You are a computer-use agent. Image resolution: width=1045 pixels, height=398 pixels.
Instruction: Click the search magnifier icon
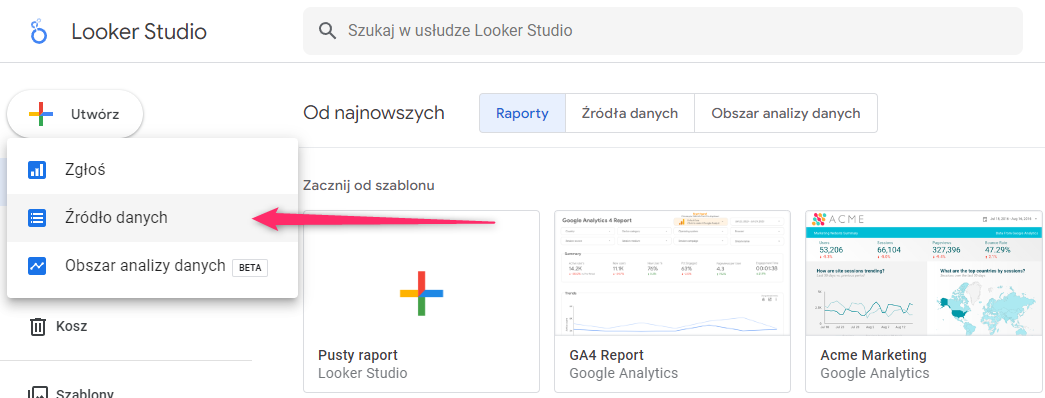[x=327, y=31]
